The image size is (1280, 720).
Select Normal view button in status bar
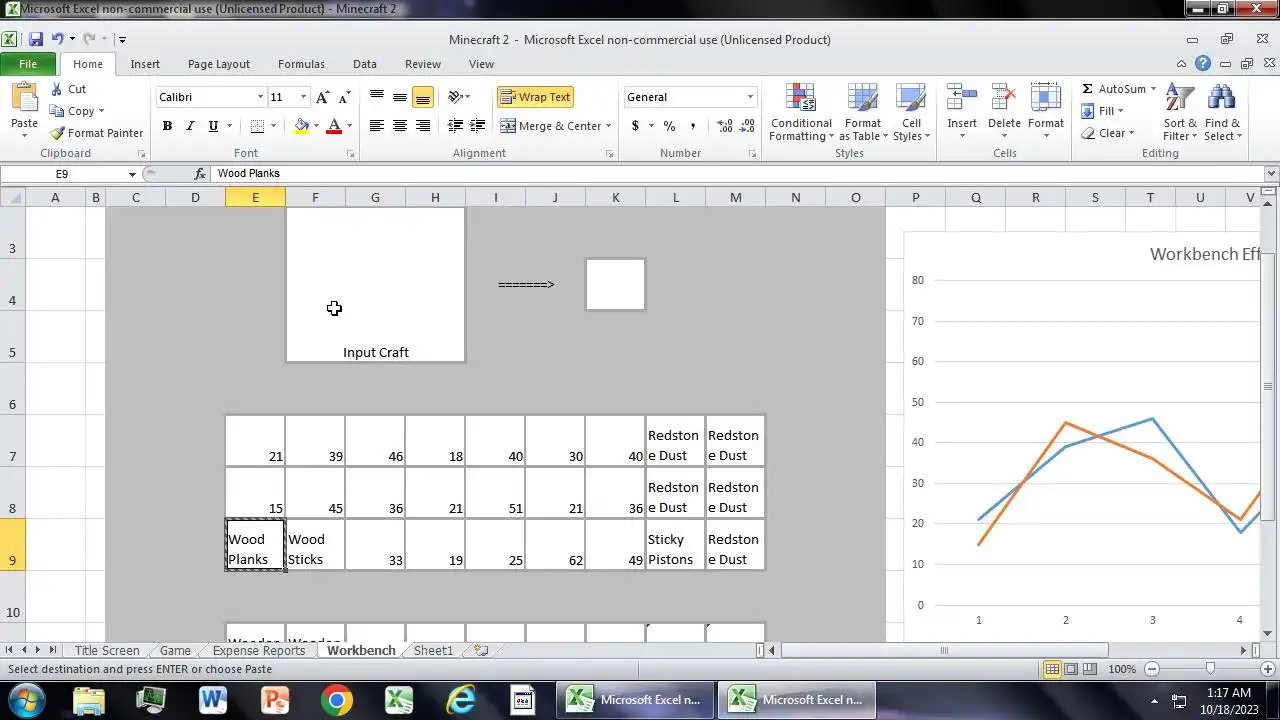pyautogui.click(x=1052, y=669)
